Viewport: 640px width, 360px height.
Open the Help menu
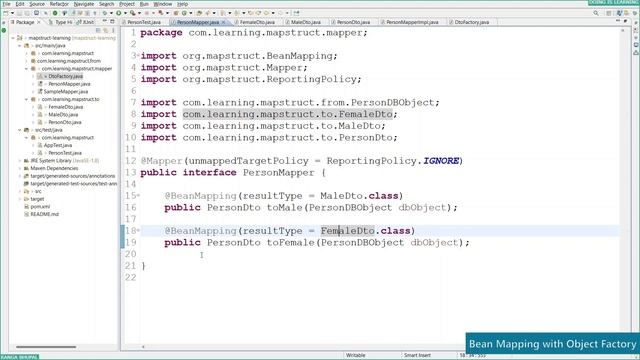click(x=182, y=4)
